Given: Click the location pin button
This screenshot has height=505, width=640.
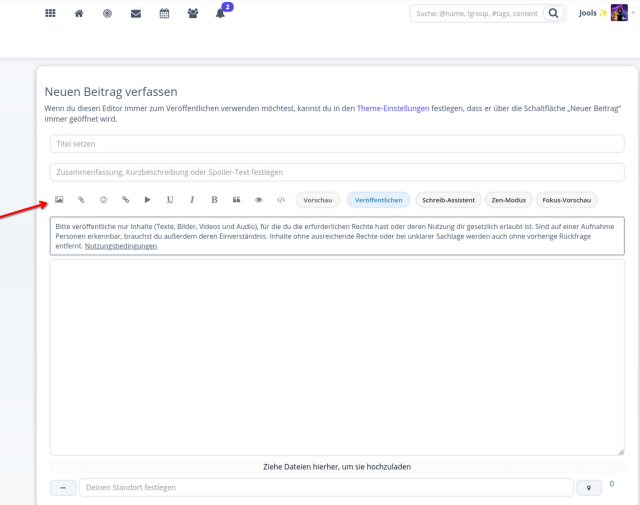Looking at the screenshot, I should pos(589,488).
